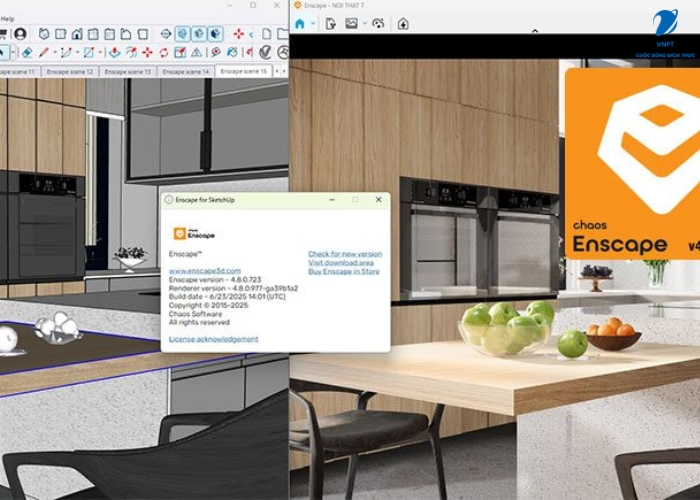Switch to Front view house icon
Viewport: 700px width, 500px height.
coord(77,34)
